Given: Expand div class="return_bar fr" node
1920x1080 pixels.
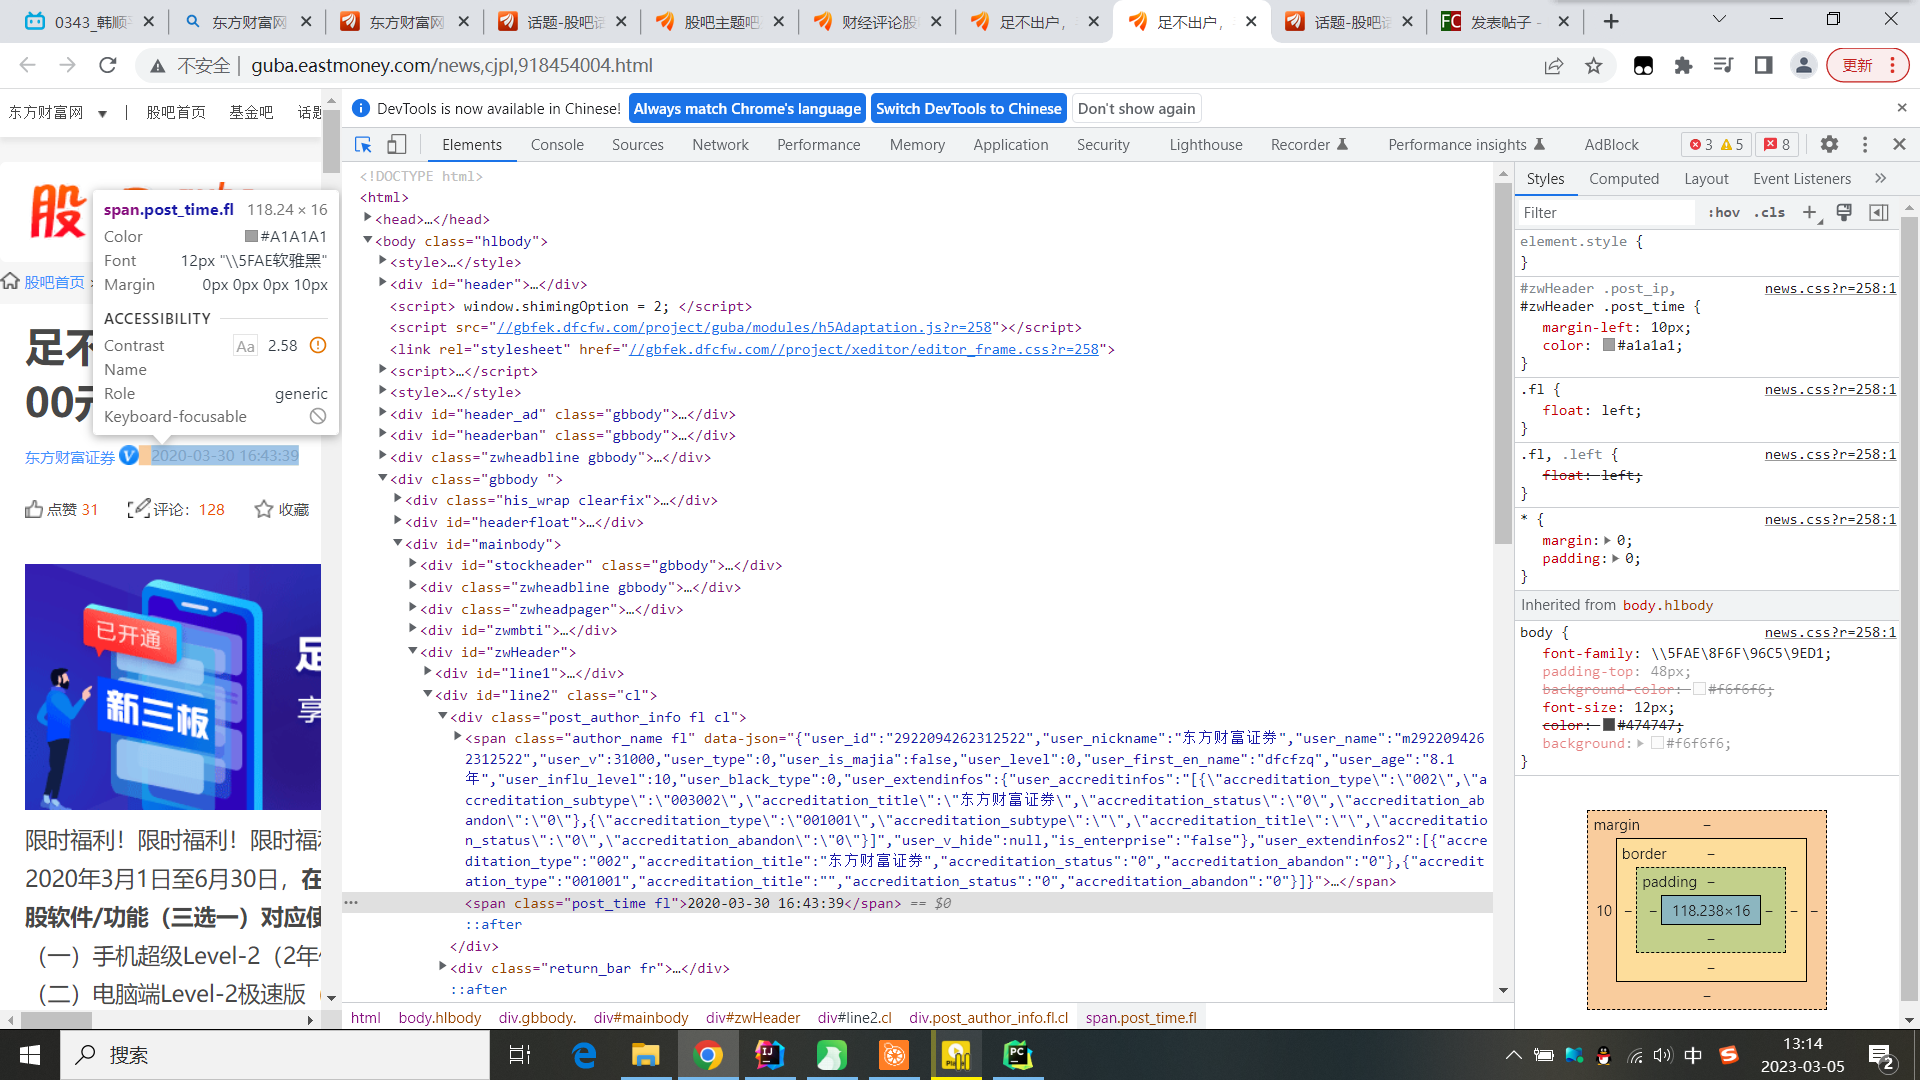Looking at the screenshot, I should click(443, 967).
